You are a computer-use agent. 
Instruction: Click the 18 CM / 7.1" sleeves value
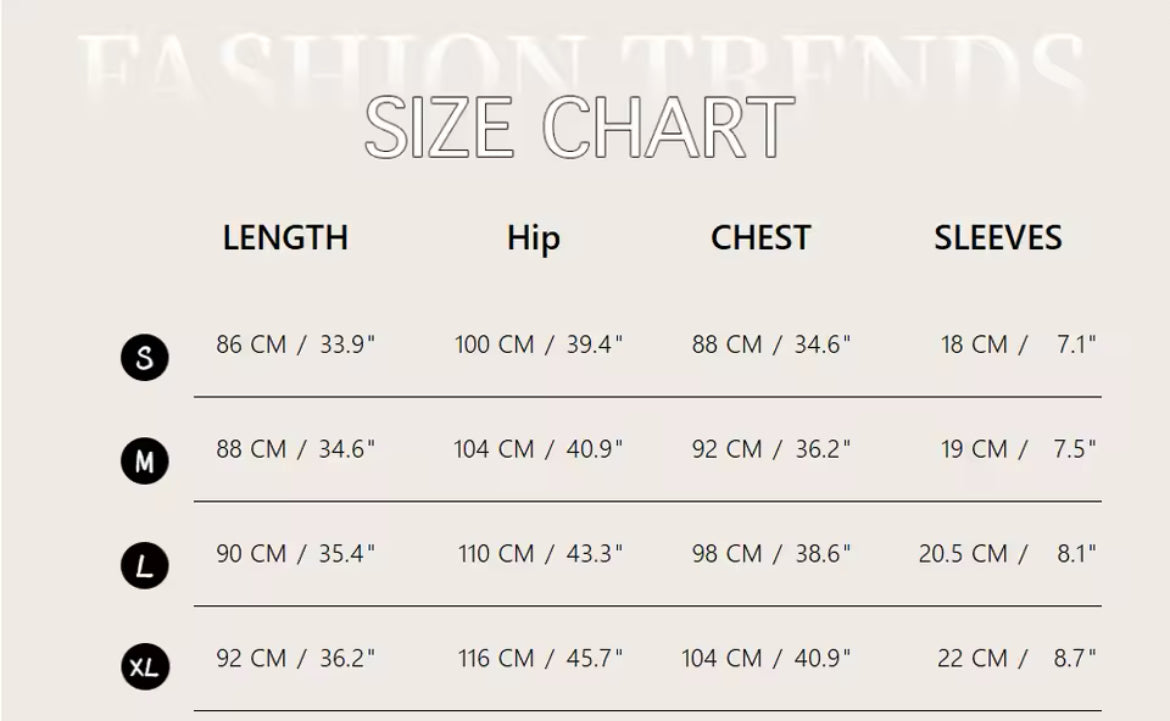coord(1018,345)
